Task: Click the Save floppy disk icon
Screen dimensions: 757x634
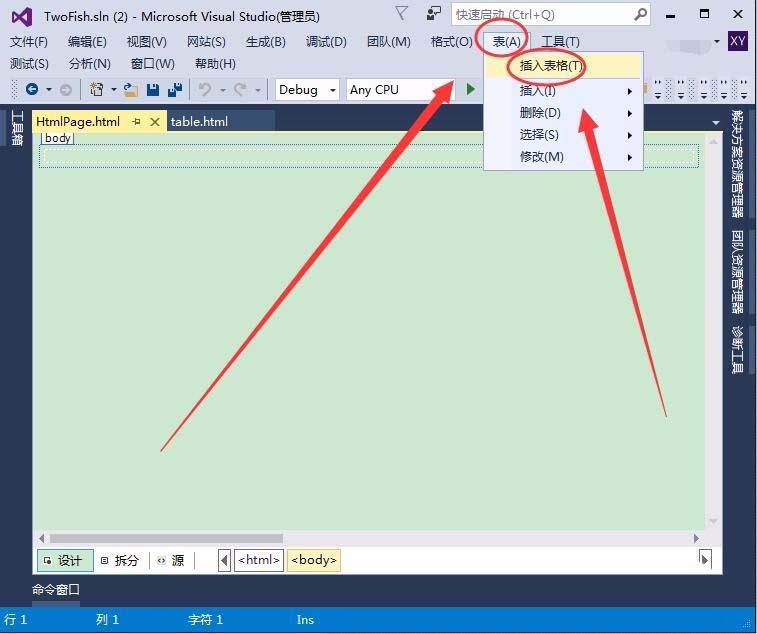Action: 153,90
